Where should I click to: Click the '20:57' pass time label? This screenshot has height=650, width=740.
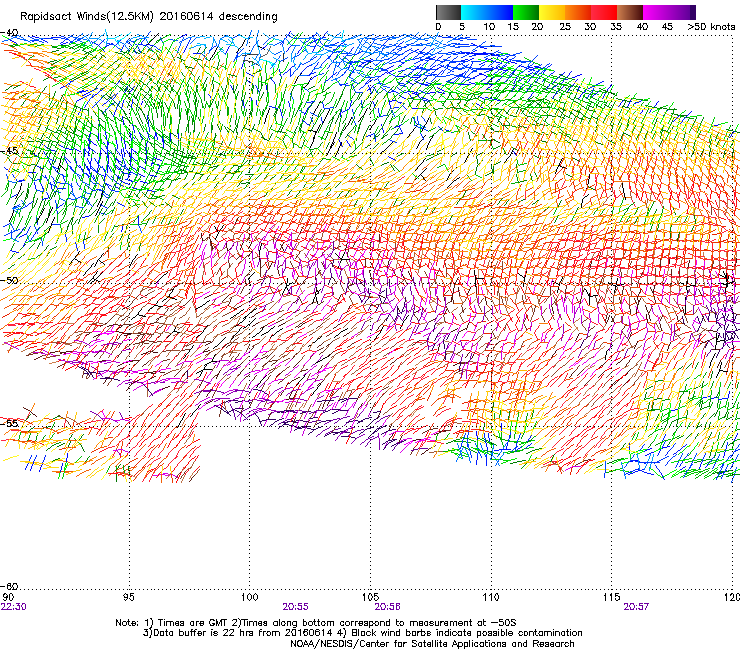click(x=636, y=607)
